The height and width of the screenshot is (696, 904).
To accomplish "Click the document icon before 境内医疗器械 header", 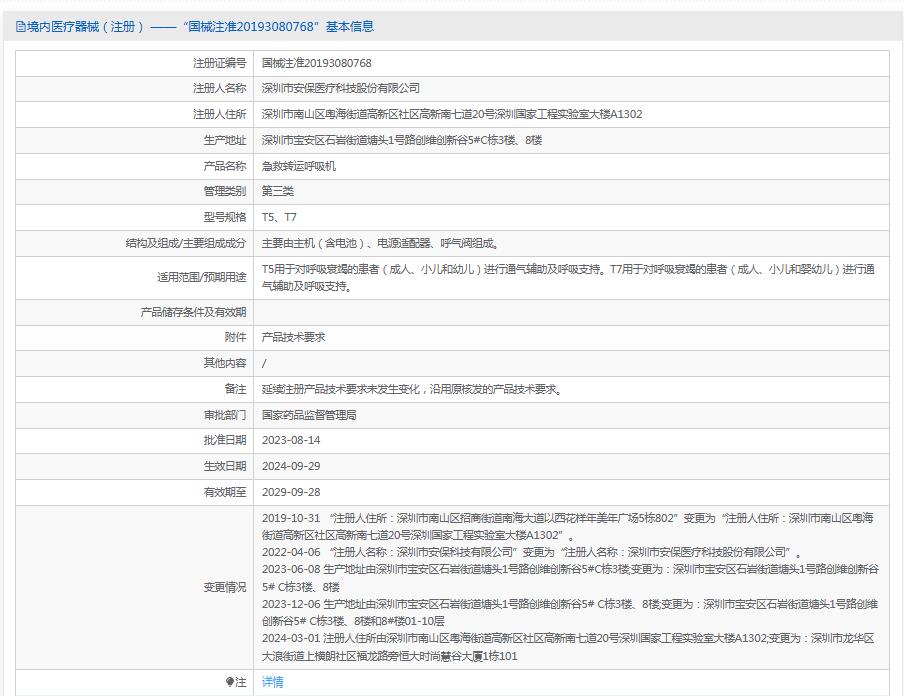I will pyautogui.click(x=19, y=28).
